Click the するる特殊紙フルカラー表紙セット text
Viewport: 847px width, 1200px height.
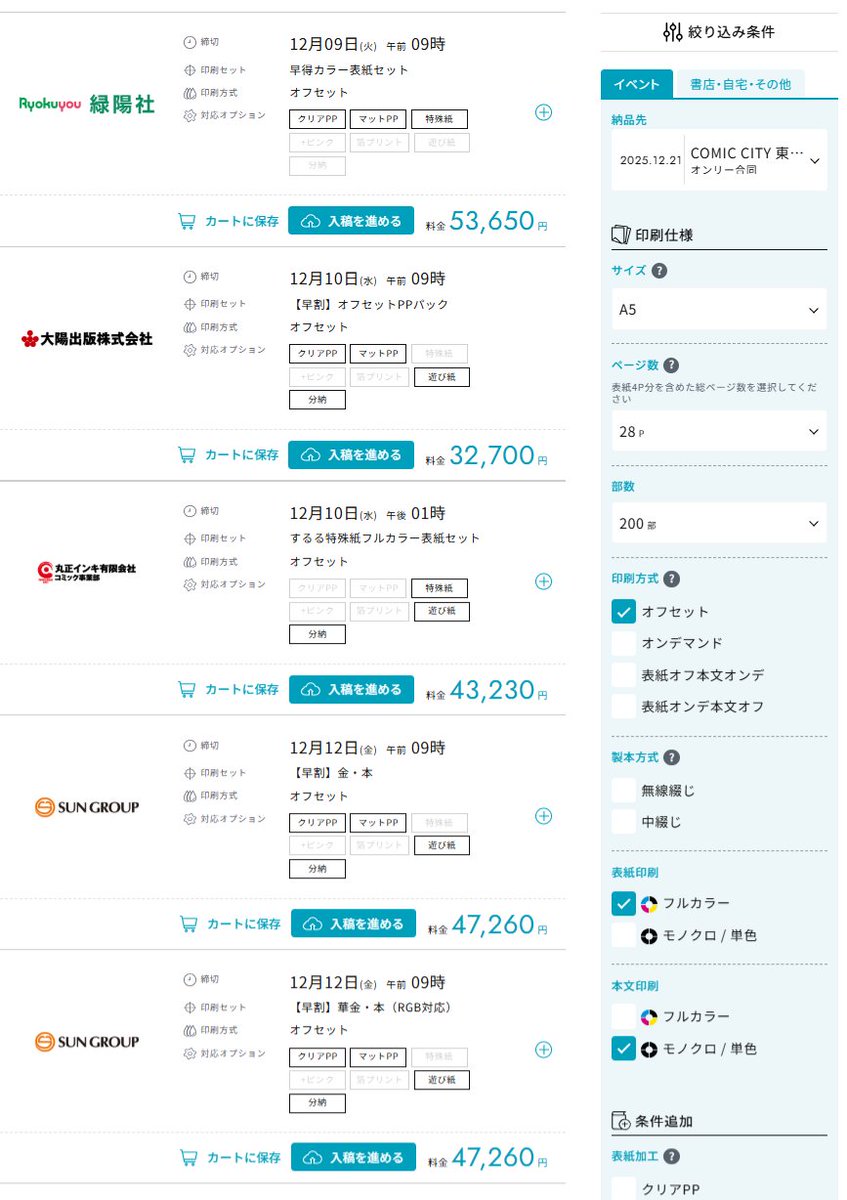click(x=385, y=538)
